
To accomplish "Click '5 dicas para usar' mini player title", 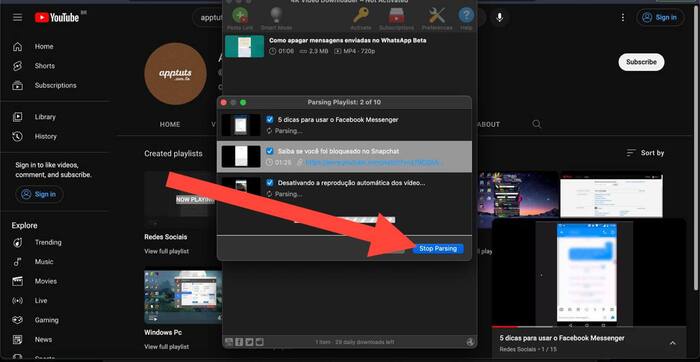I will click(x=562, y=338).
